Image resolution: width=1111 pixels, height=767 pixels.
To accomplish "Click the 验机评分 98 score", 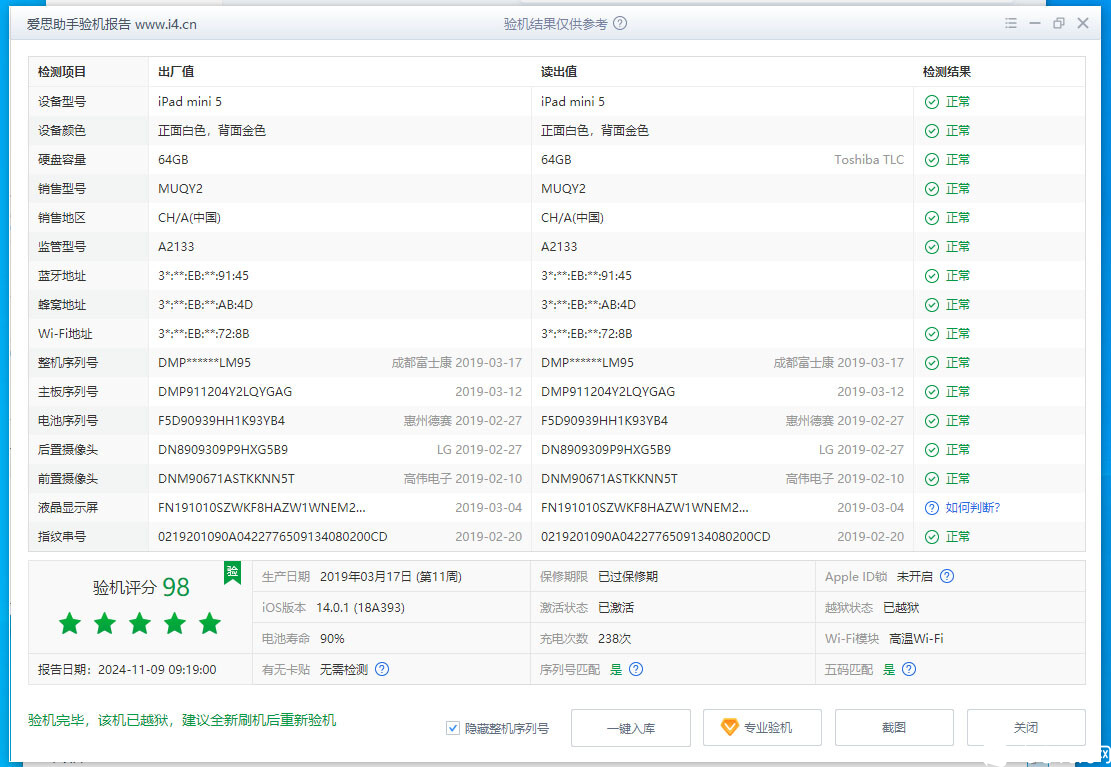I will (141, 588).
